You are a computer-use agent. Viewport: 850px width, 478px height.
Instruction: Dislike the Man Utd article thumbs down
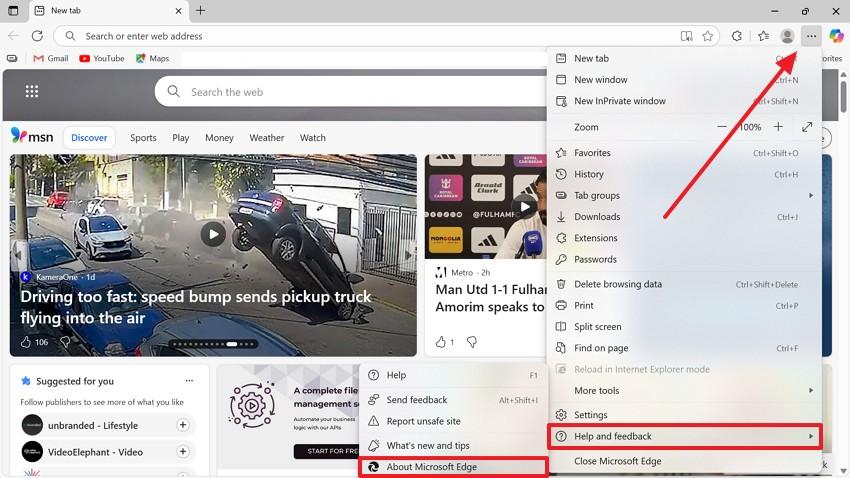(x=472, y=342)
